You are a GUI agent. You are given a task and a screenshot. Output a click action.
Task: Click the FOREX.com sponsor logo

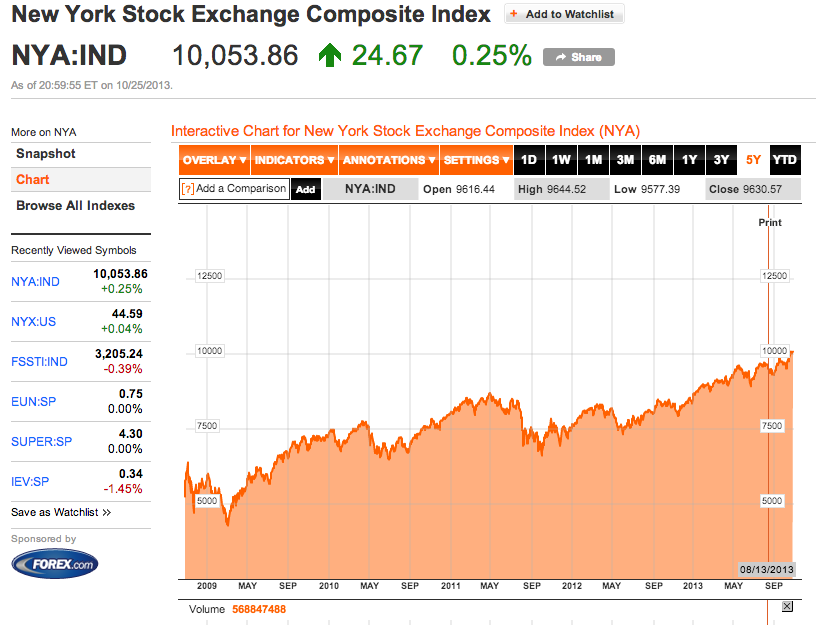coord(54,563)
